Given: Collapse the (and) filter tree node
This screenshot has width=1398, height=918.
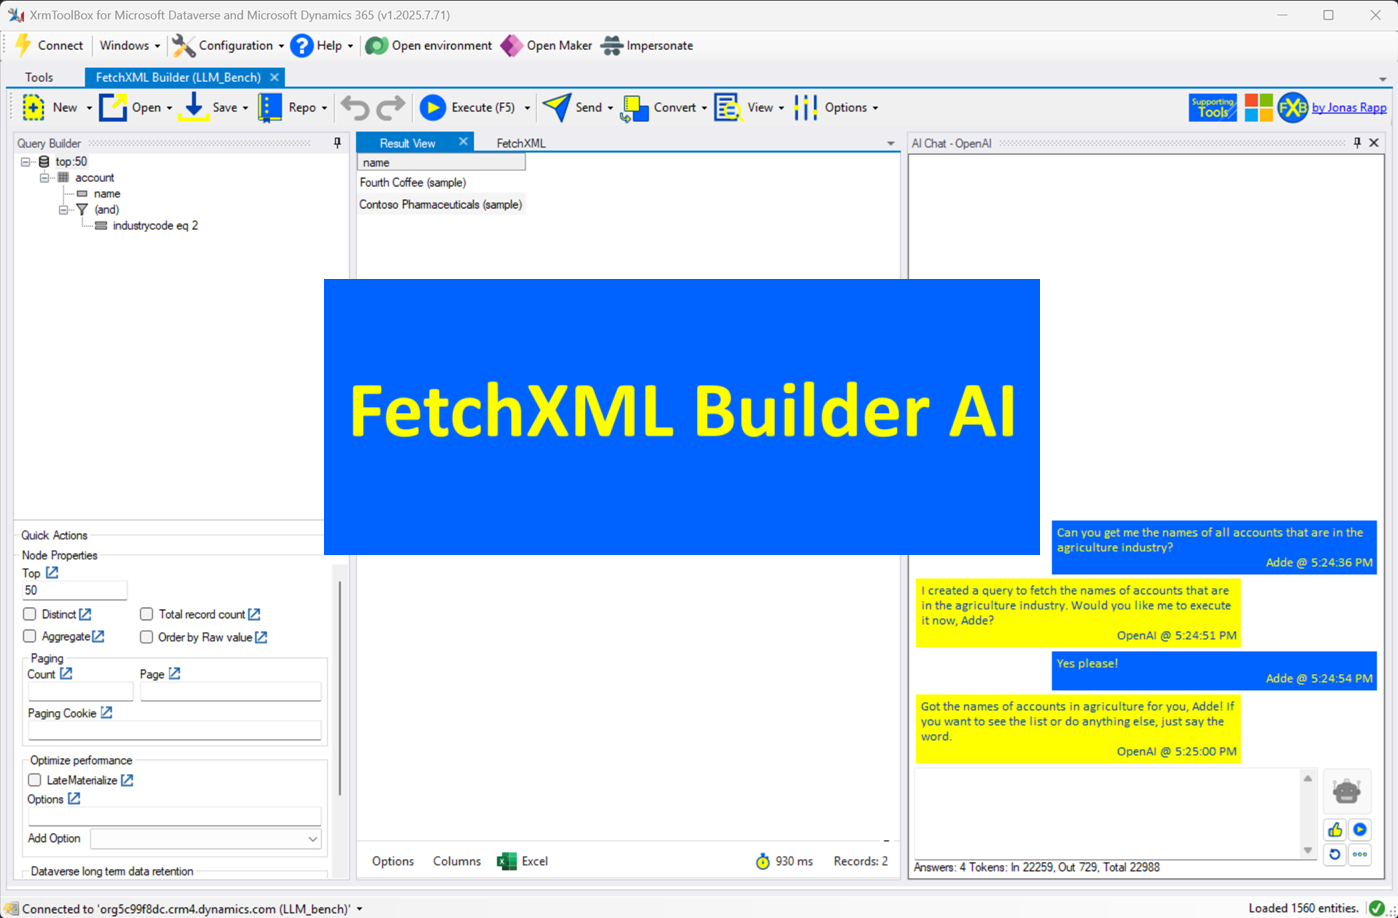Looking at the screenshot, I should coord(64,210).
